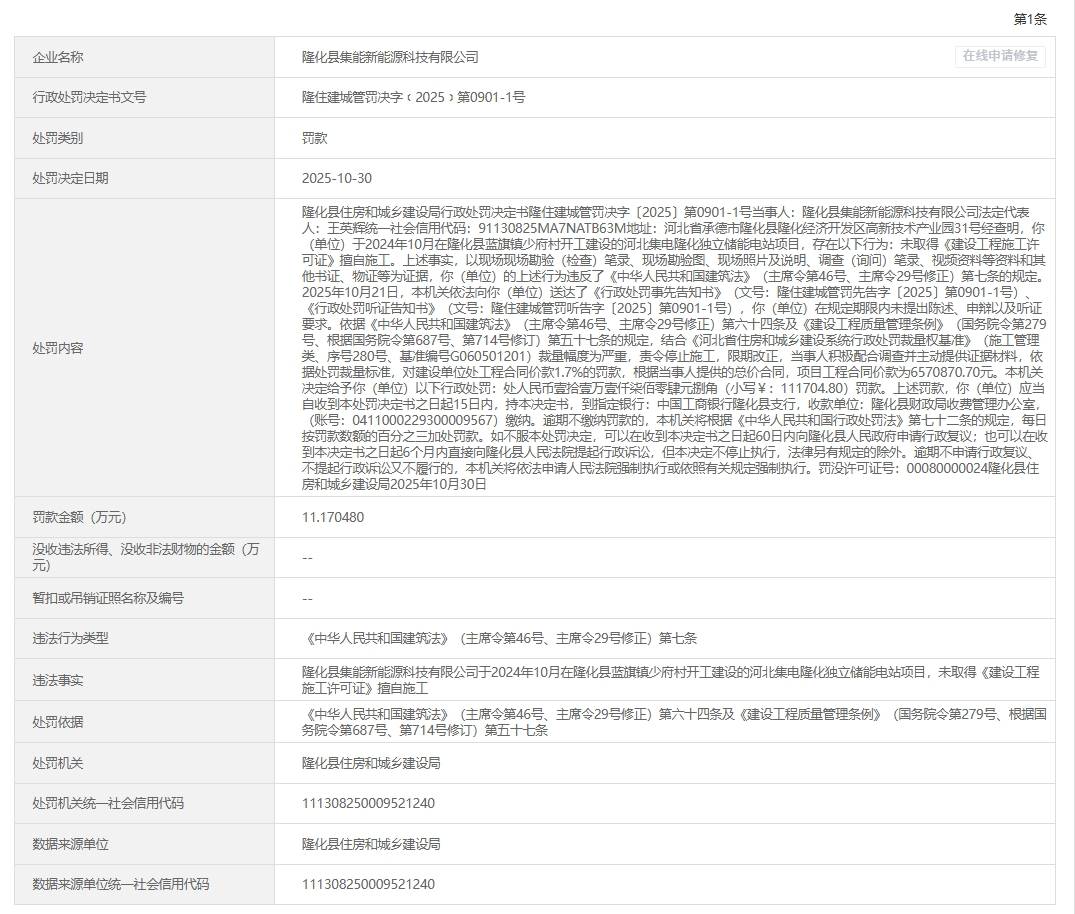The width and height of the screenshot is (1075, 914).
Task: Select the fine amount 11.170480
Action: coord(333,518)
